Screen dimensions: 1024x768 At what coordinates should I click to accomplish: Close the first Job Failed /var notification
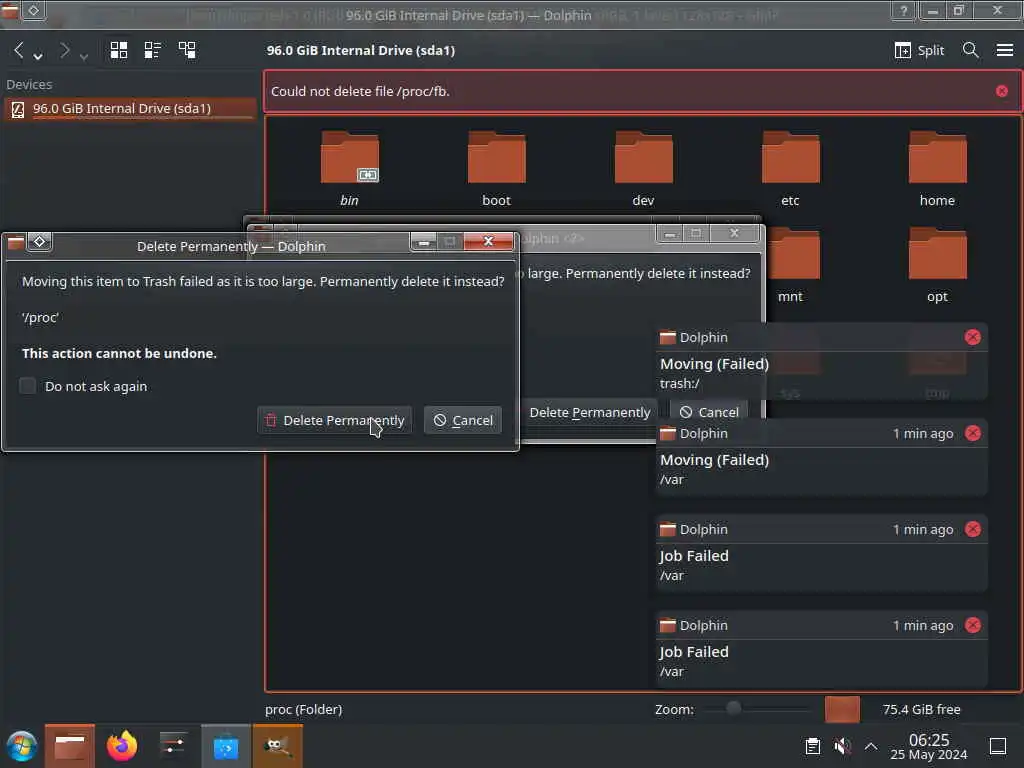tap(972, 529)
